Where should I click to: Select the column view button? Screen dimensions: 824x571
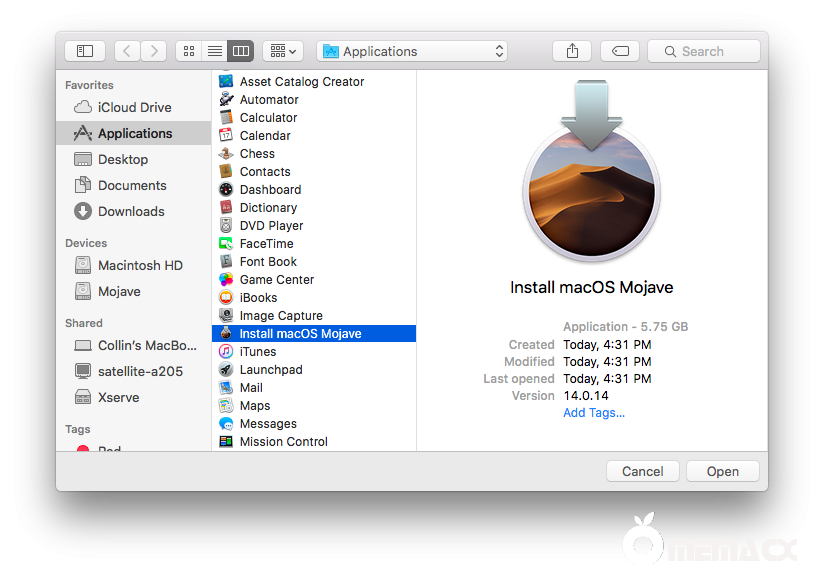pyautogui.click(x=240, y=51)
